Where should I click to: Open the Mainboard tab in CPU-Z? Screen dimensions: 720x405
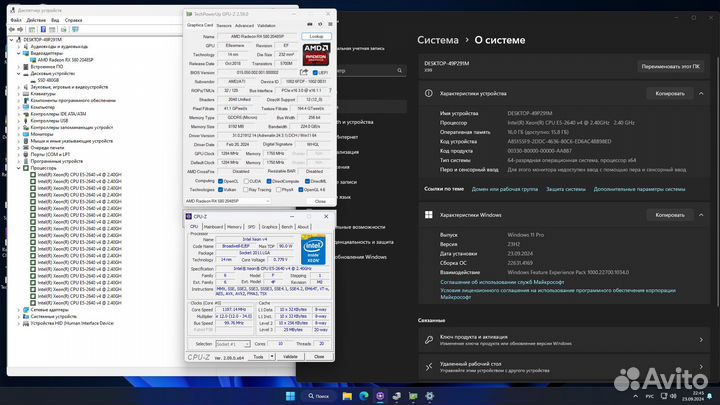pos(214,227)
